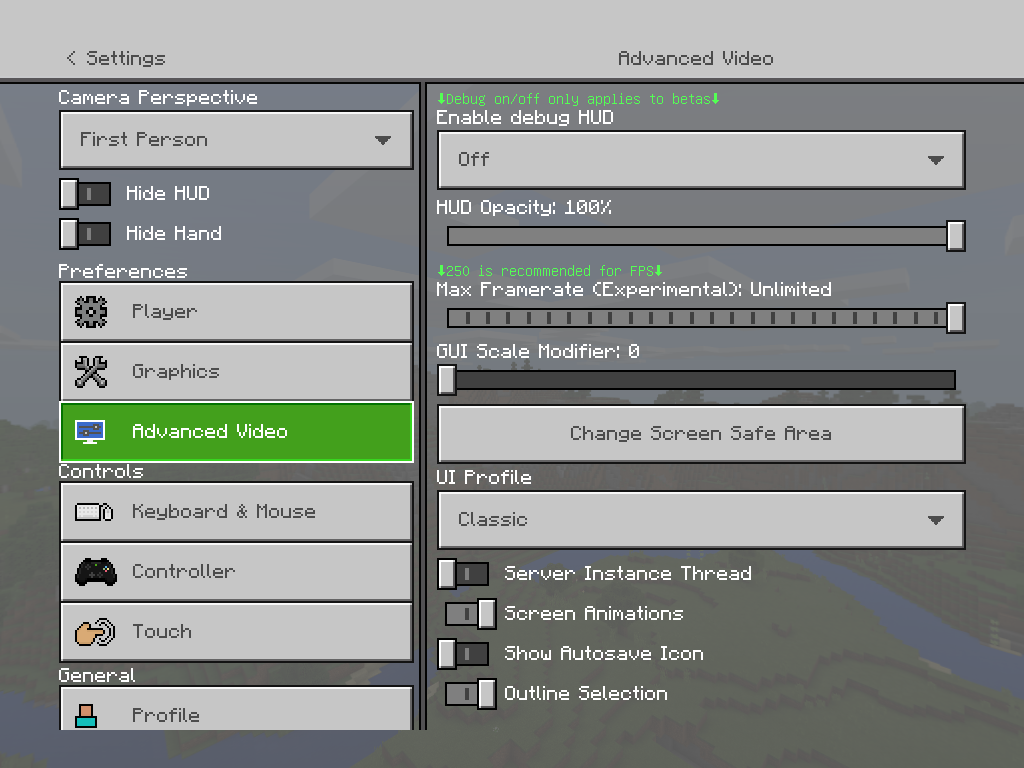Click 'Max Framerate (Experimental): Unlimited' text
This screenshot has width=1024, height=768.
633,289
